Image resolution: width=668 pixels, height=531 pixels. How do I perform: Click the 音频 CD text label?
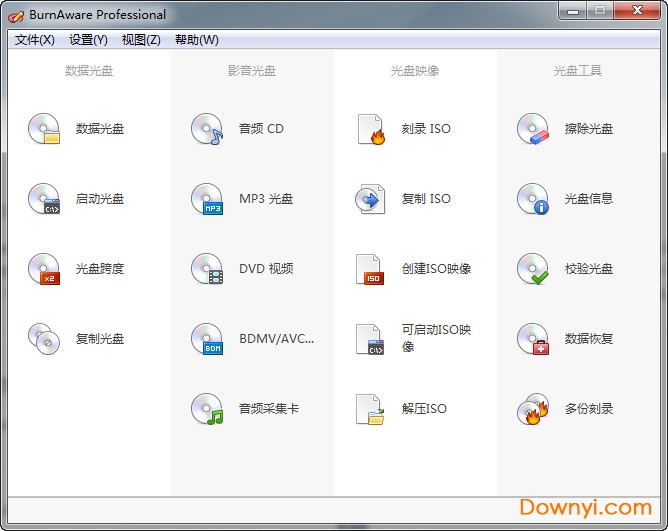261,129
